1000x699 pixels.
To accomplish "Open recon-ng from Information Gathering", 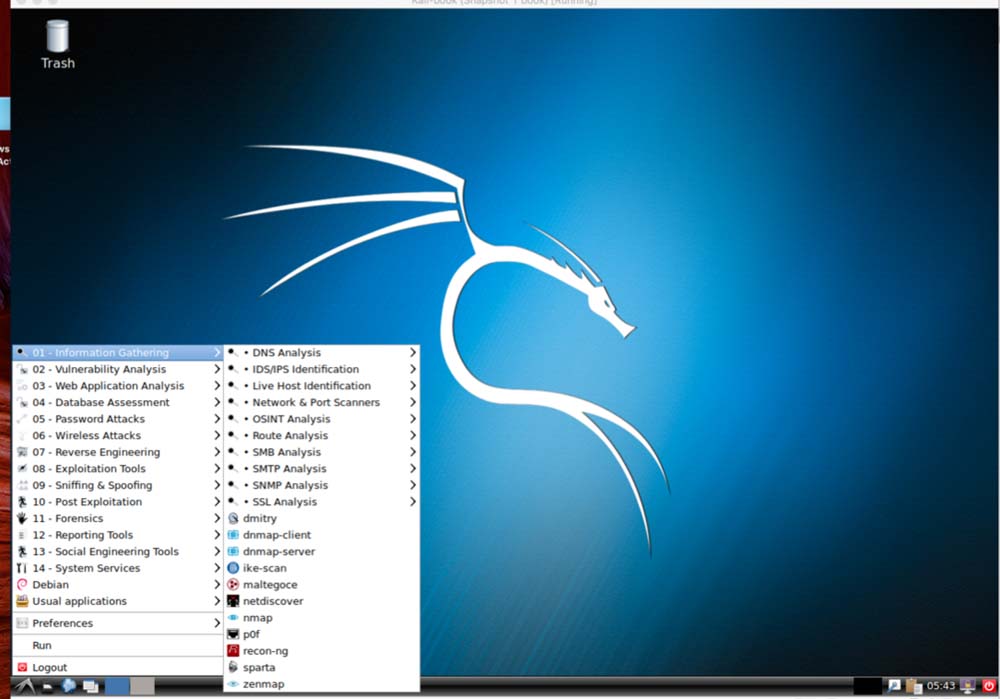I will pos(264,651).
